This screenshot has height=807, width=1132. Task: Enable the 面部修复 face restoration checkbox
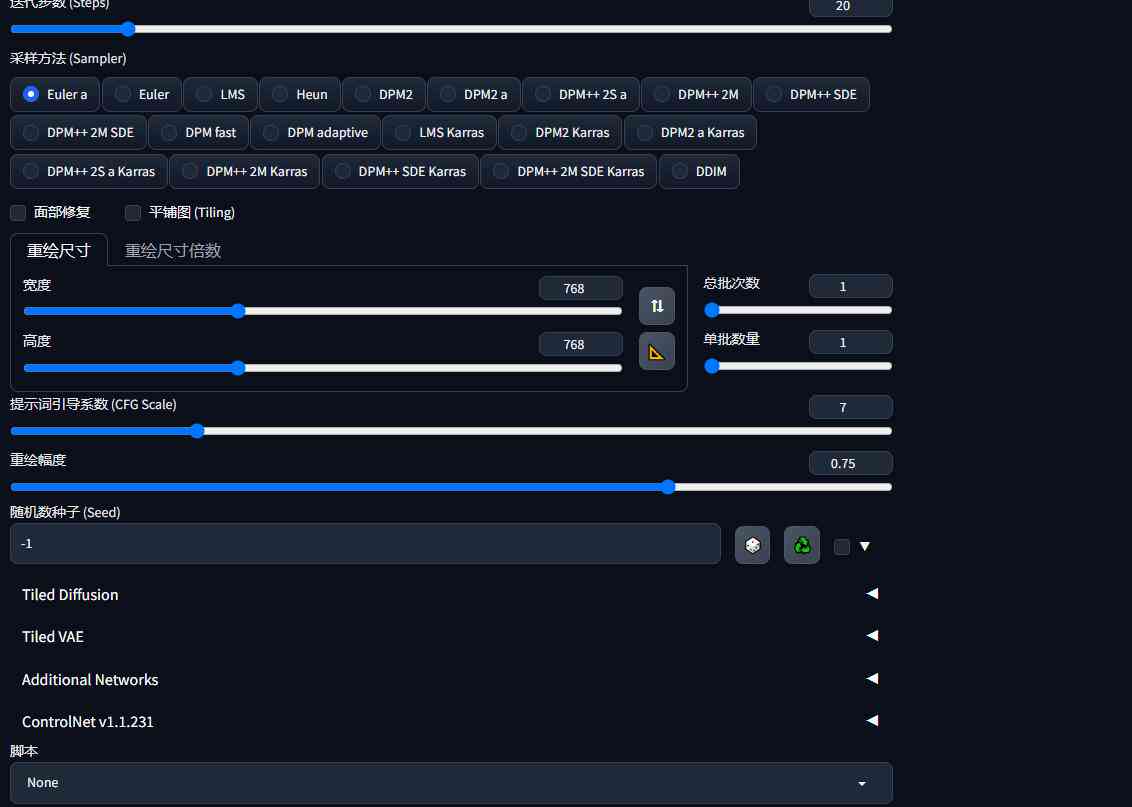18,212
